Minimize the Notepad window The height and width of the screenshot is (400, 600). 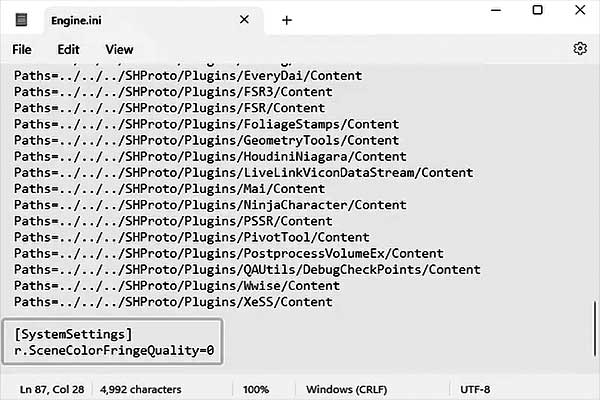point(496,10)
